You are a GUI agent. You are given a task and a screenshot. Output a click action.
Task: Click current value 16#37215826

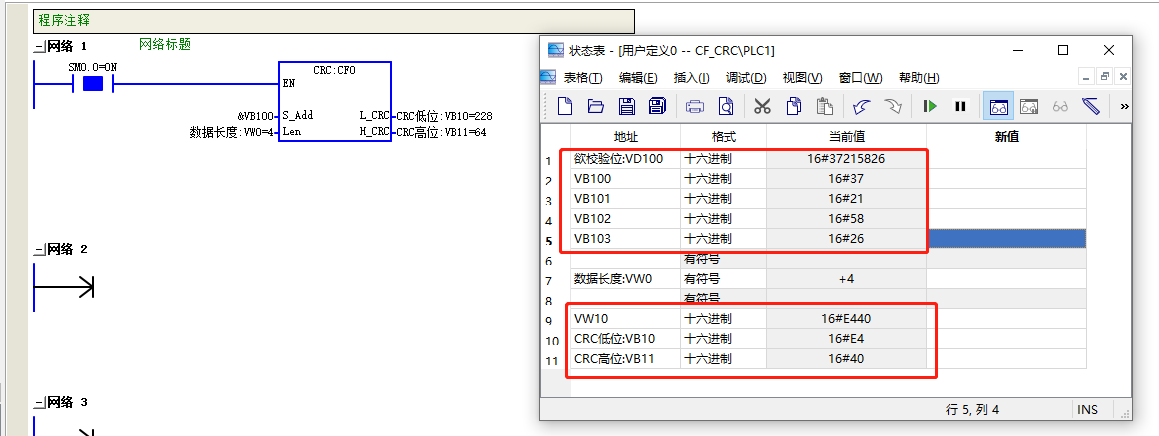pyautogui.click(x=846, y=158)
